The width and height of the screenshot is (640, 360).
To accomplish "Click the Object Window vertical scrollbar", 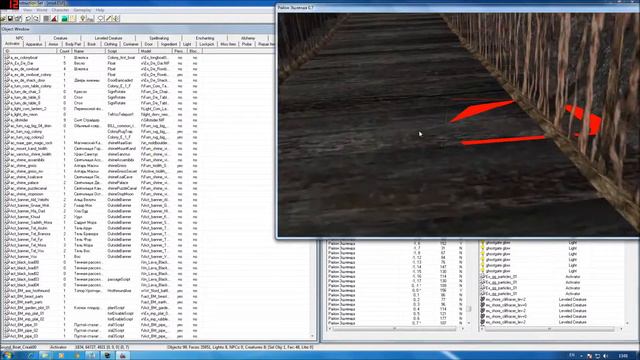I will [x=313, y=288].
